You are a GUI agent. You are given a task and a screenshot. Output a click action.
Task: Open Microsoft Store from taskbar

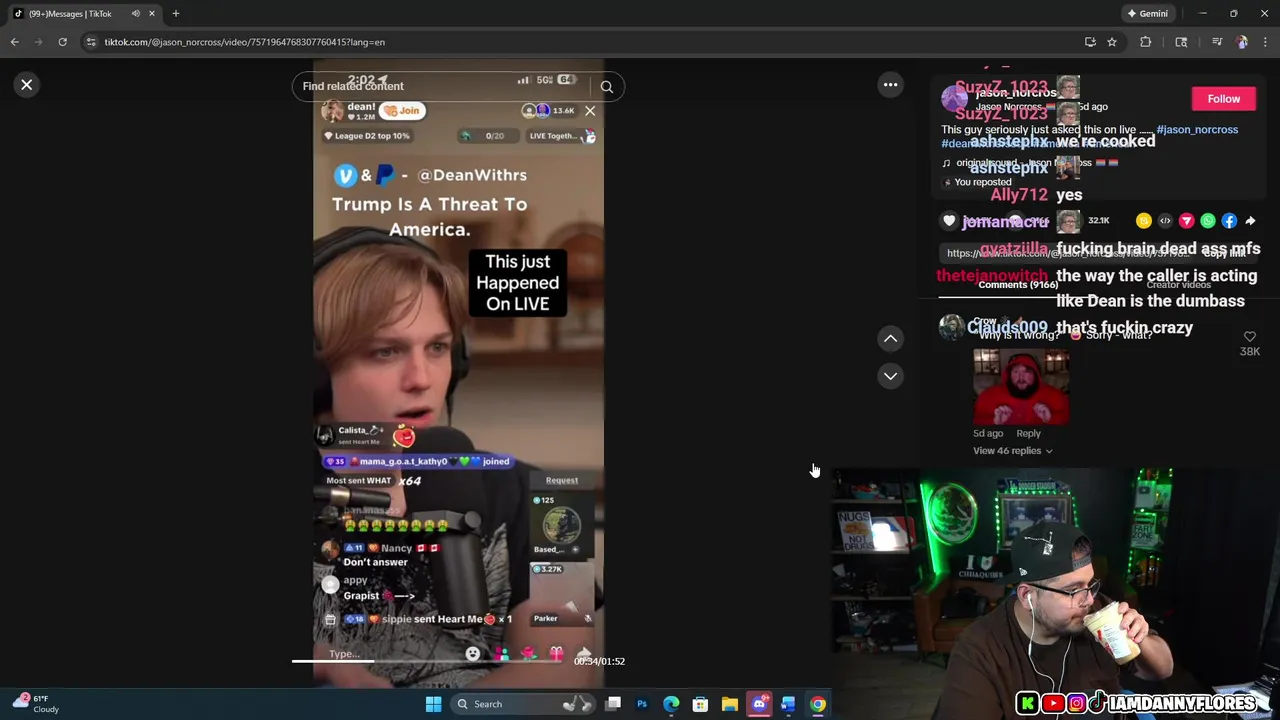point(700,704)
